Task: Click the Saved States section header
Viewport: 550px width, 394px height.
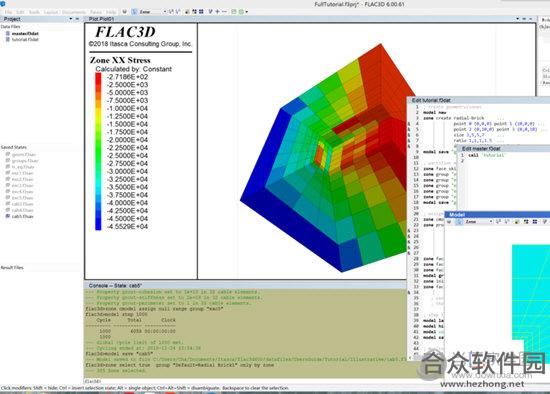Action: (x=14, y=147)
